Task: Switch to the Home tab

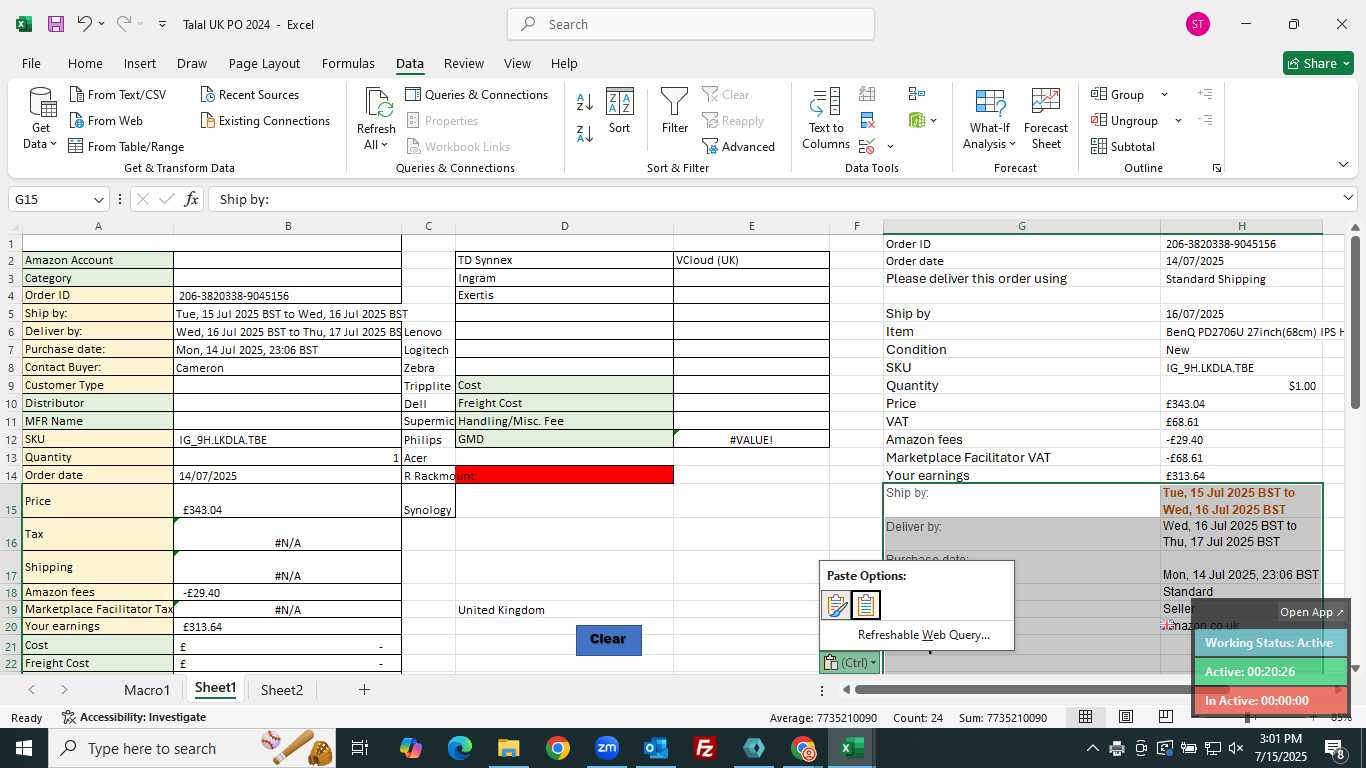Action: [x=85, y=63]
